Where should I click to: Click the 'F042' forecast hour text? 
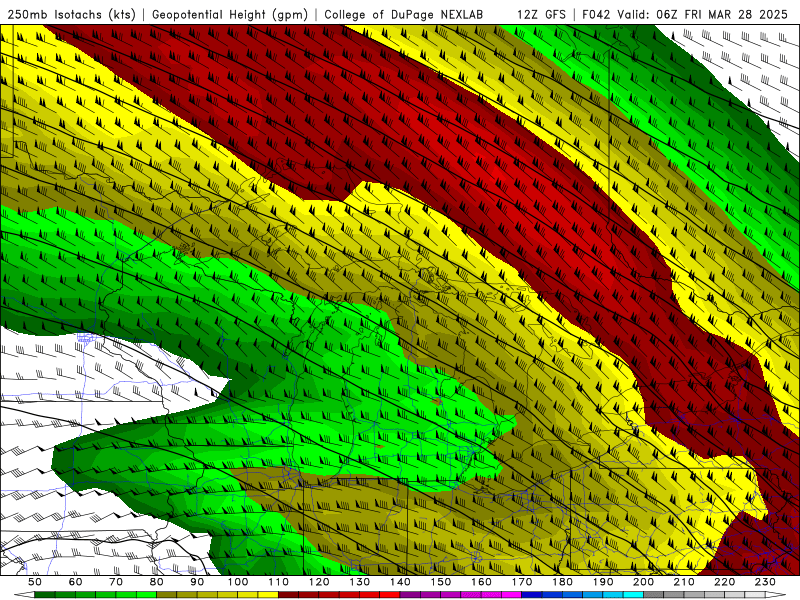click(596, 14)
